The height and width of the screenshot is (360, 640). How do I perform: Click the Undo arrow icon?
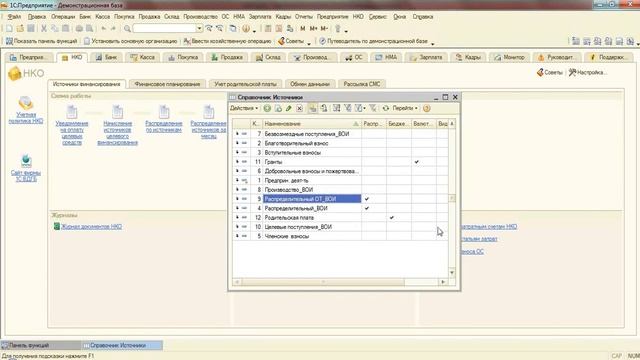click(104, 29)
